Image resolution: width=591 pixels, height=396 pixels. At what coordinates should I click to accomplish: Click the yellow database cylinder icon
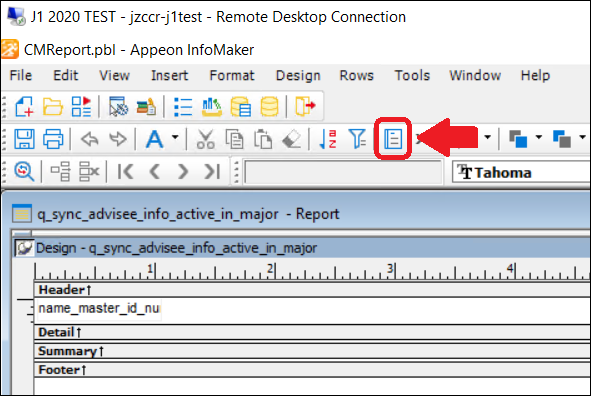269,106
